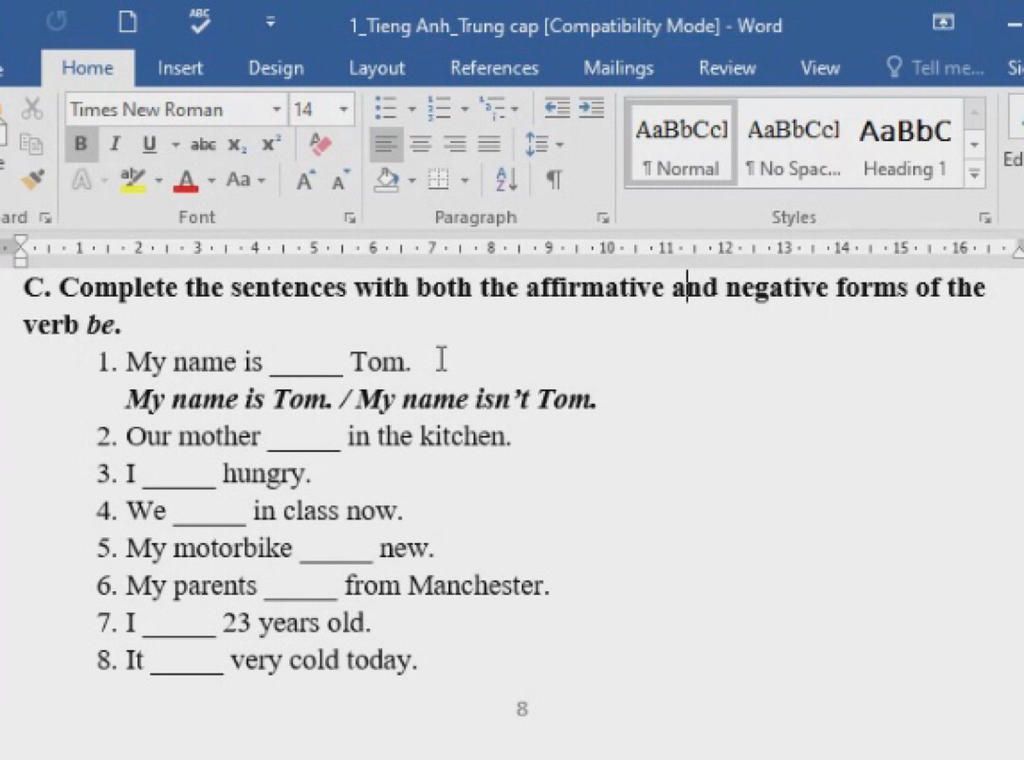
Task: Open Styles pane dialog launcher
Action: pyautogui.click(x=985, y=217)
